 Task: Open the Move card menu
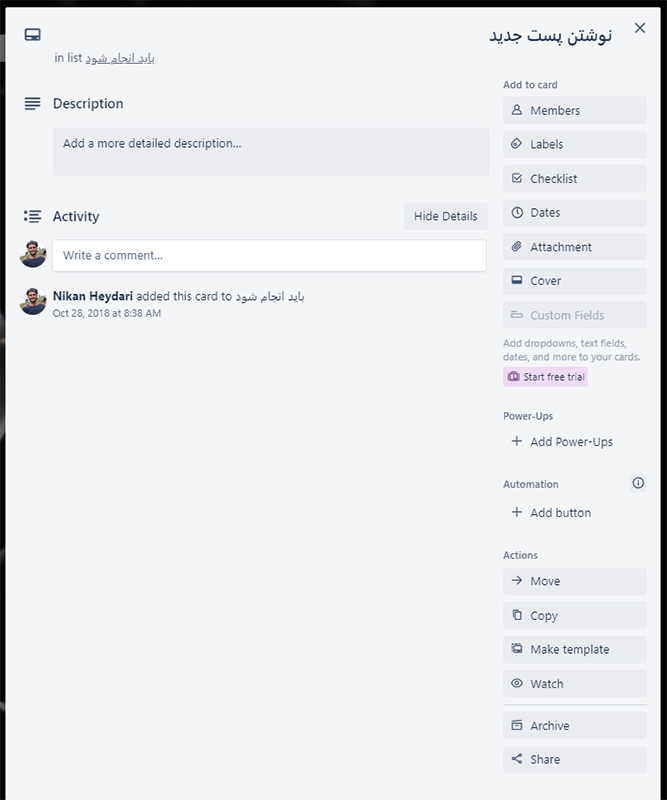[x=575, y=581]
